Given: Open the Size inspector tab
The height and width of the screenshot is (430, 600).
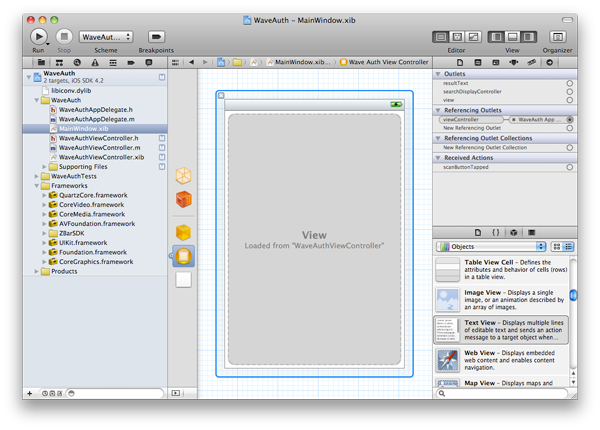Looking at the screenshot, I should click(532, 62).
